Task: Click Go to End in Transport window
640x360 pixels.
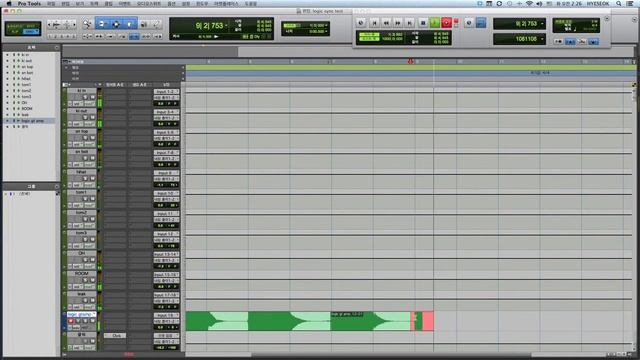Action: (x=410, y=23)
